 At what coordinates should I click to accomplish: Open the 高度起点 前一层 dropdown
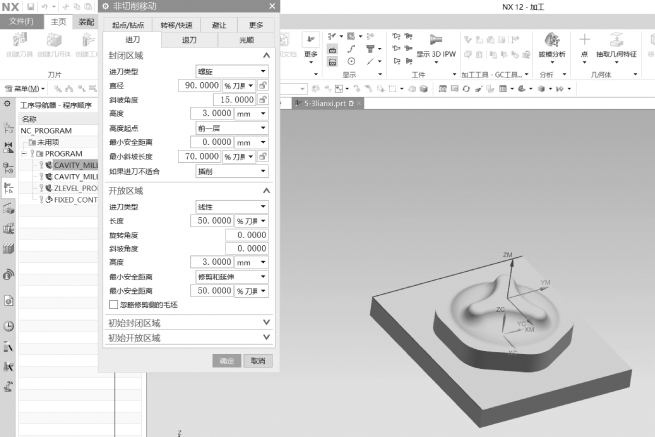231,128
